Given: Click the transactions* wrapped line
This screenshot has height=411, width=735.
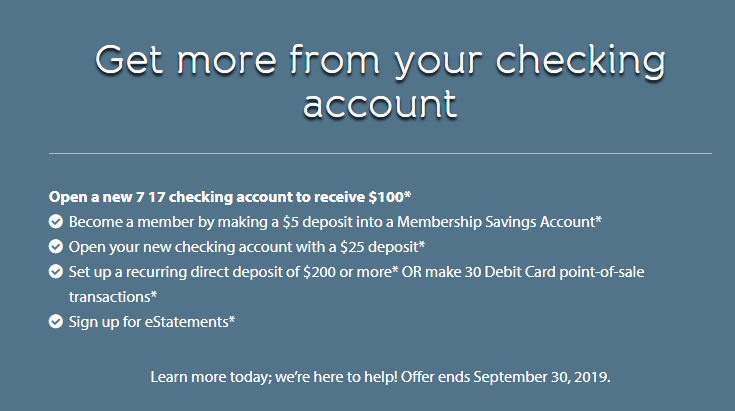Looking at the screenshot, I should tap(112, 297).
